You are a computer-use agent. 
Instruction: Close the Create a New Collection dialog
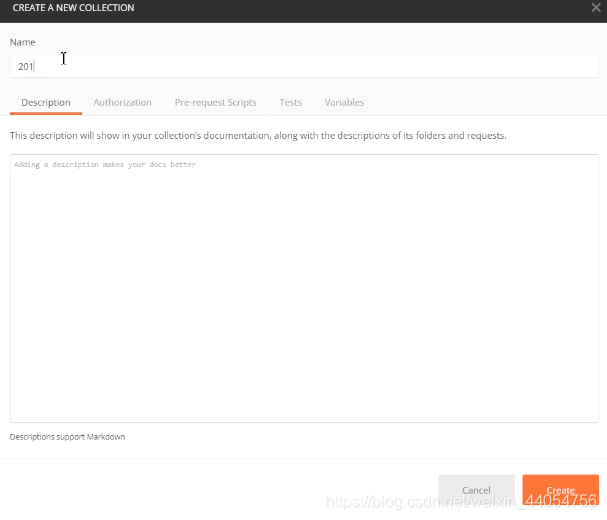coord(596,7)
